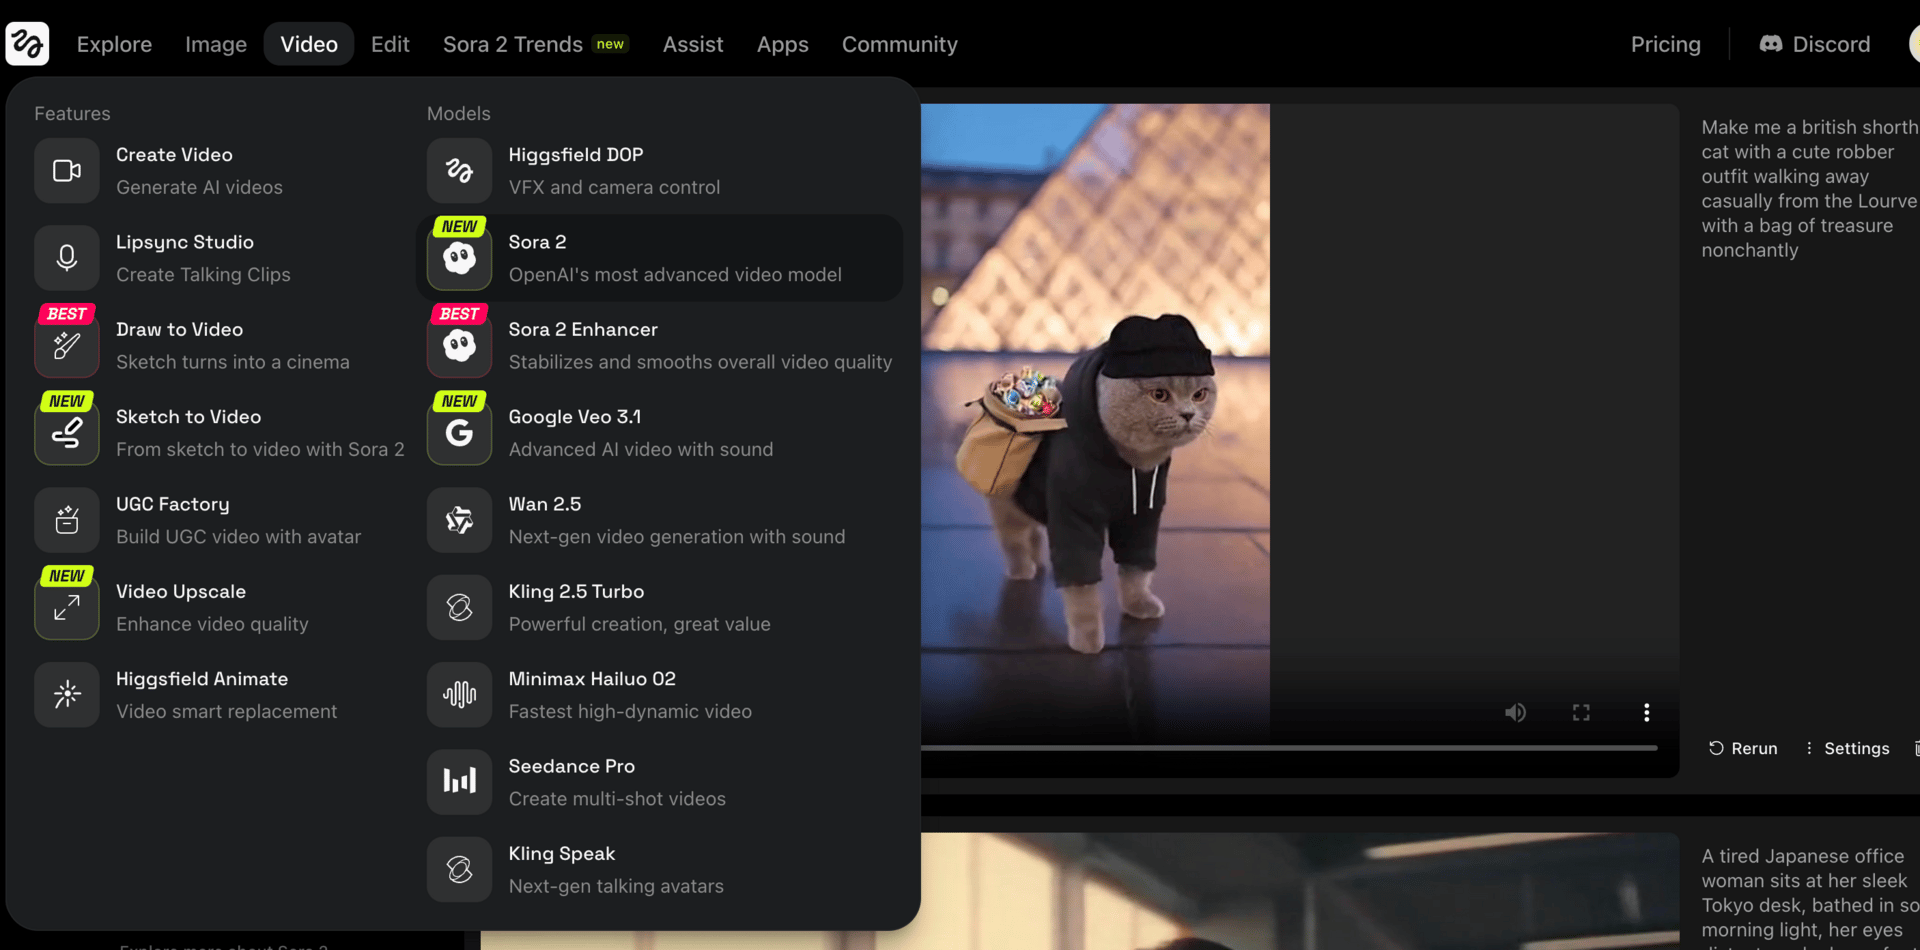Go to the Explore tab
Image resolution: width=1920 pixels, height=950 pixels.
click(114, 44)
